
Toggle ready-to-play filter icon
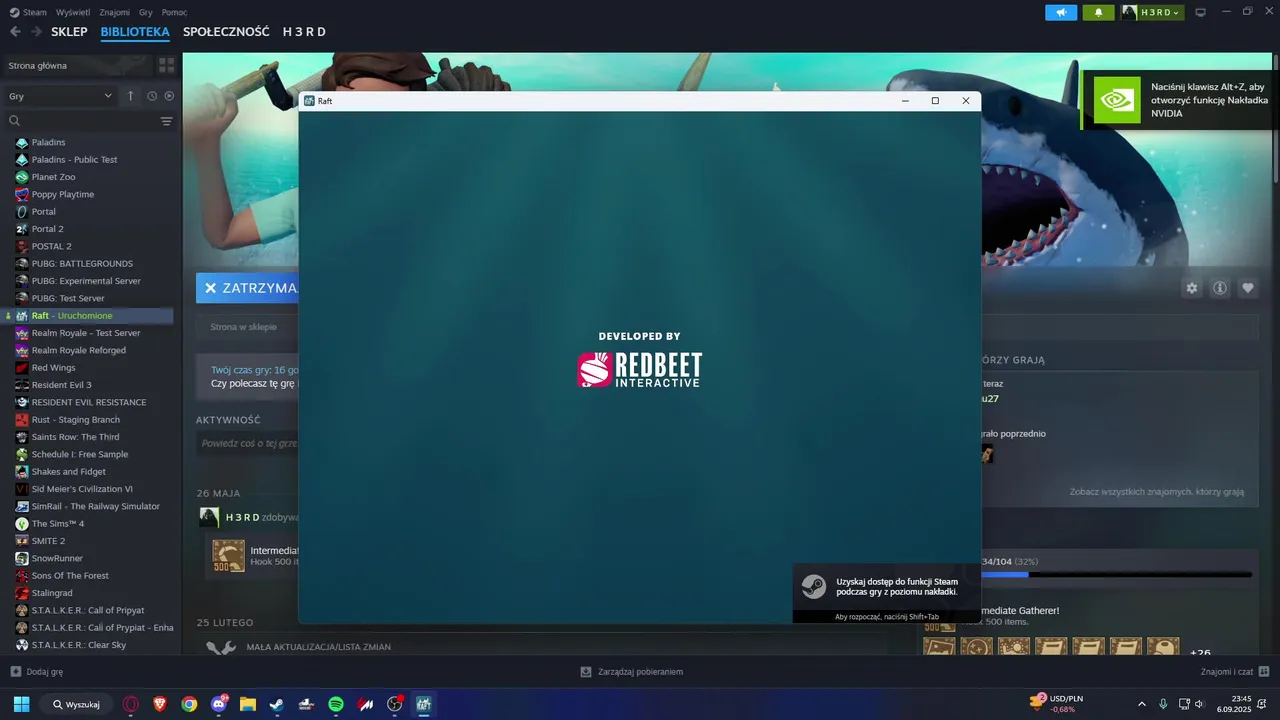click(169, 96)
